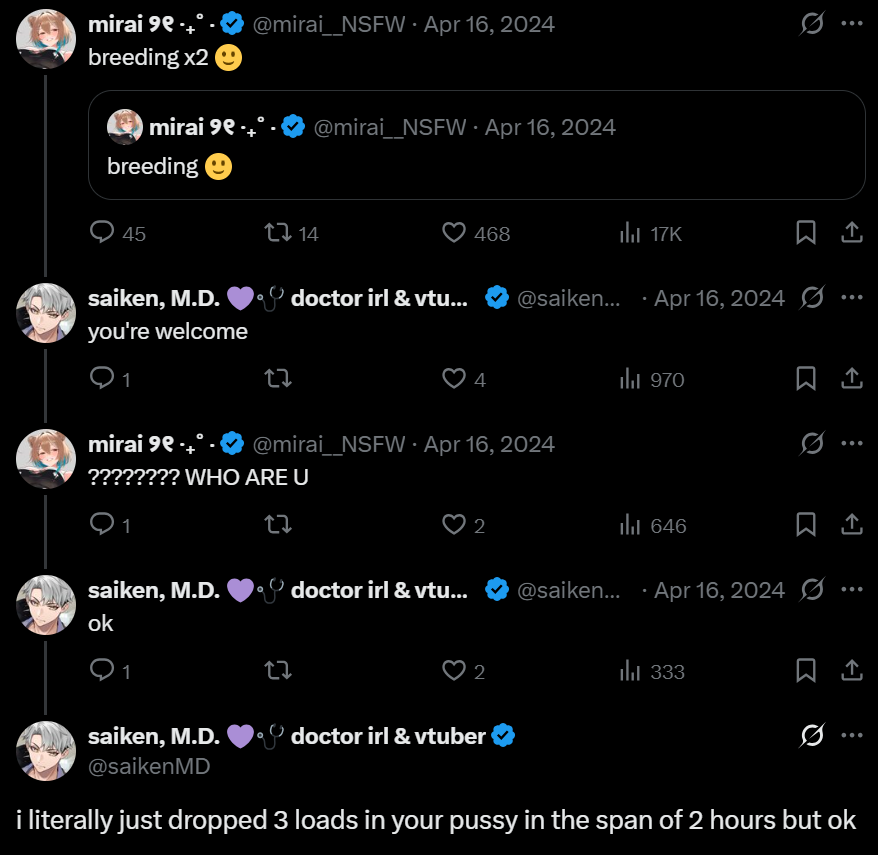Click saiken's avatar on the 'ok' reply
Viewport: 878px width, 855px height.
(46, 605)
